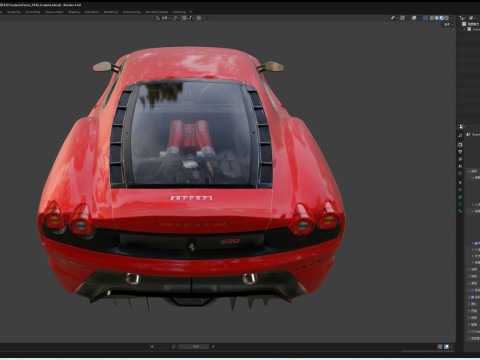Switch to the Animation workspace tab

[x=92, y=12]
